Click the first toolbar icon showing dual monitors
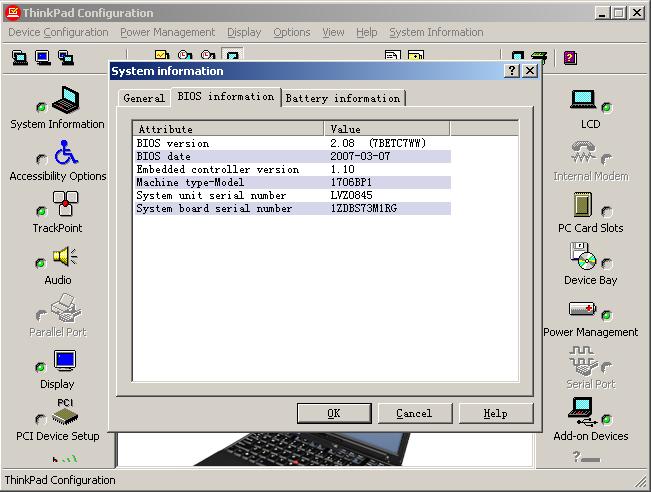Viewport: 651px width, 492px height. tap(20, 57)
